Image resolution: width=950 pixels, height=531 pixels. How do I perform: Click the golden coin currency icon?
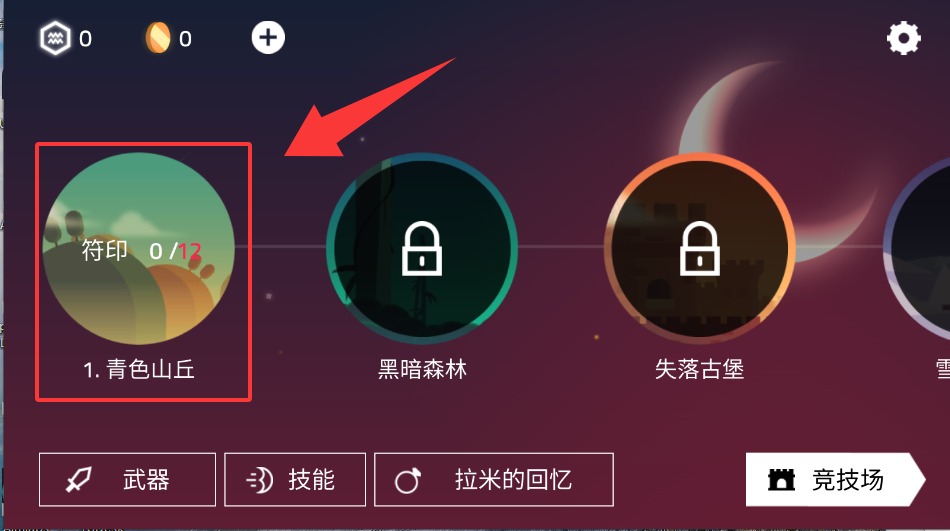click(158, 38)
